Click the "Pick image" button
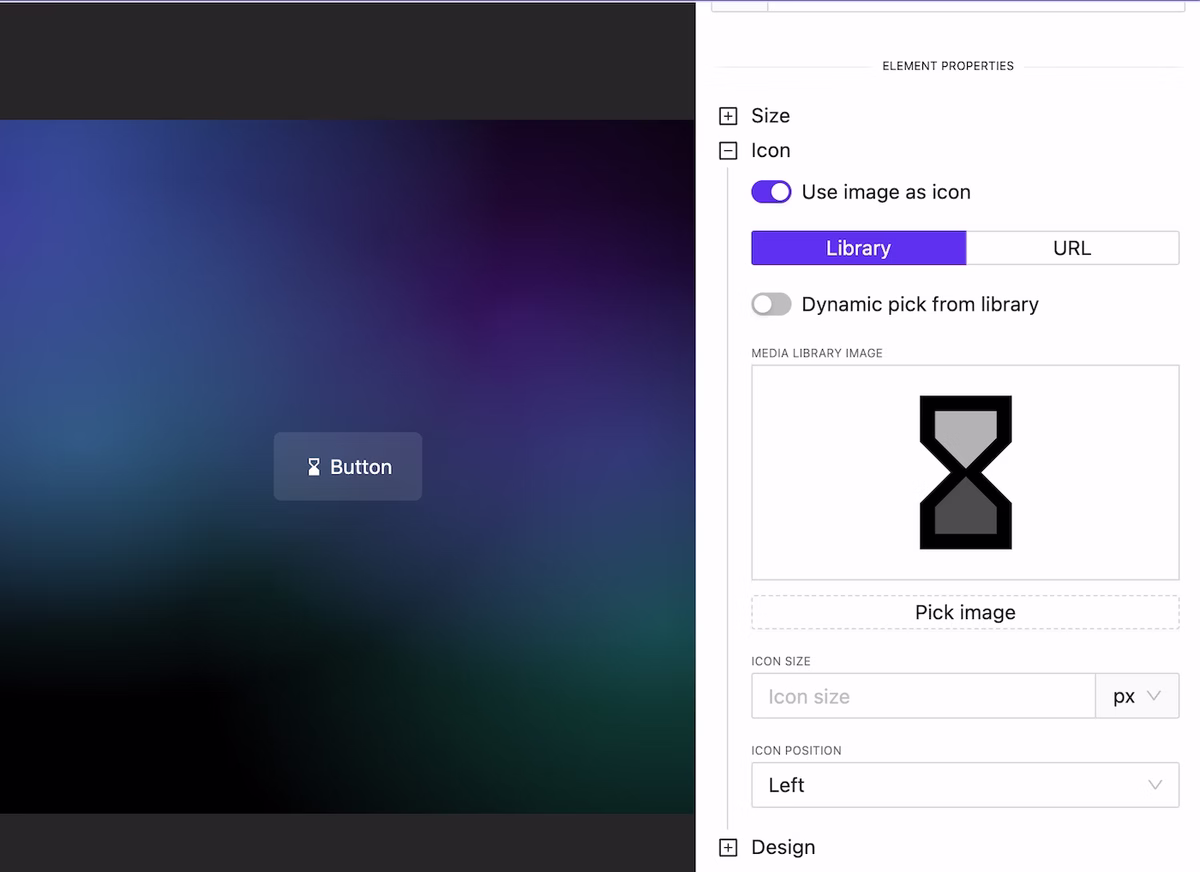The image size is (1200, 872). pos(964,612)
